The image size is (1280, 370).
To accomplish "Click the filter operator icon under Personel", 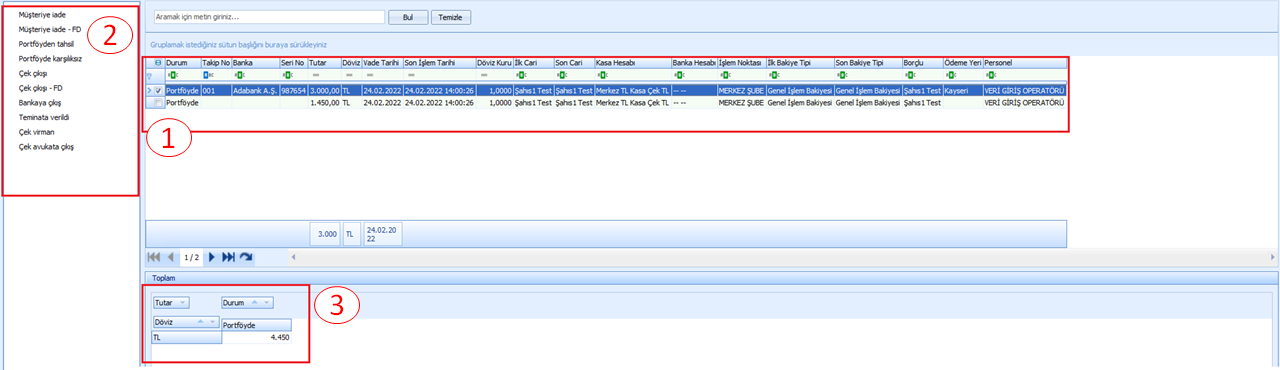I will pyautogui.click(x=990, y=75).
